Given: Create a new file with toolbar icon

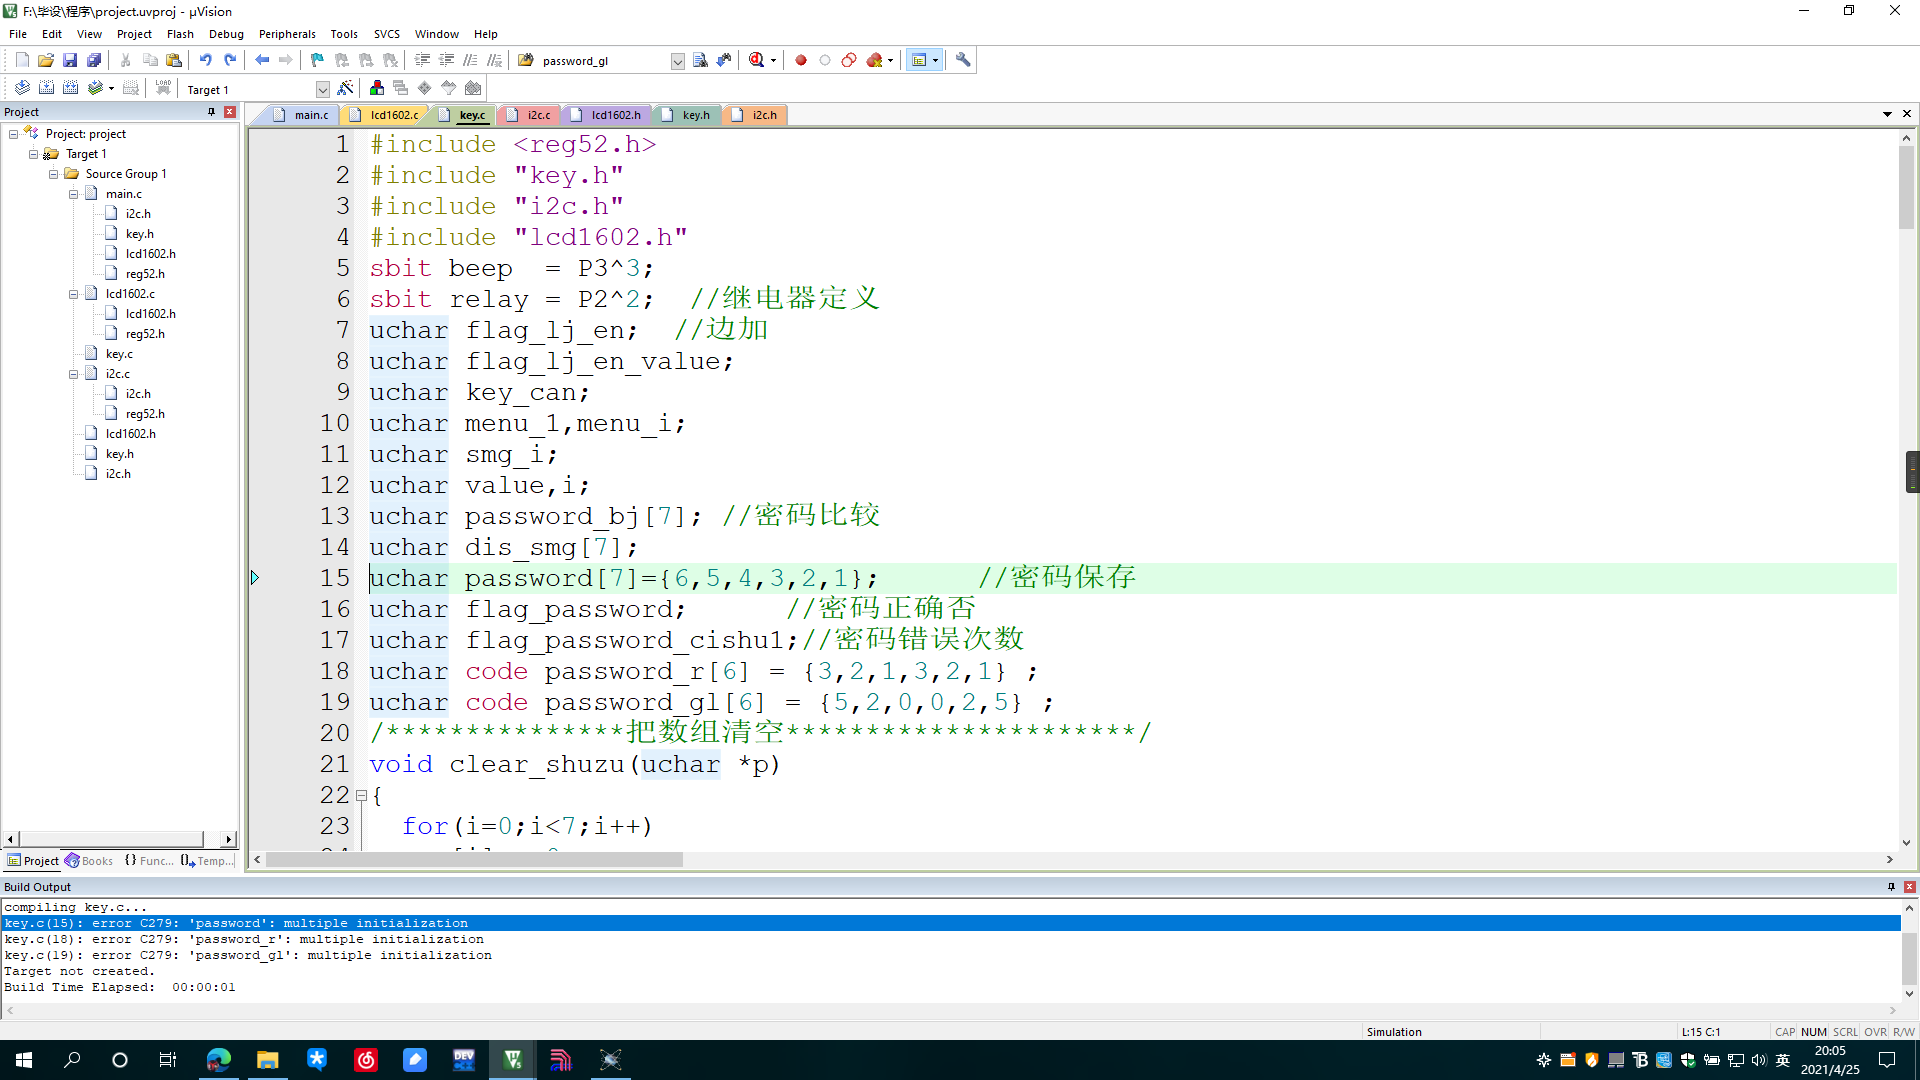Looking at the screenshot, I should pos(22,60).
